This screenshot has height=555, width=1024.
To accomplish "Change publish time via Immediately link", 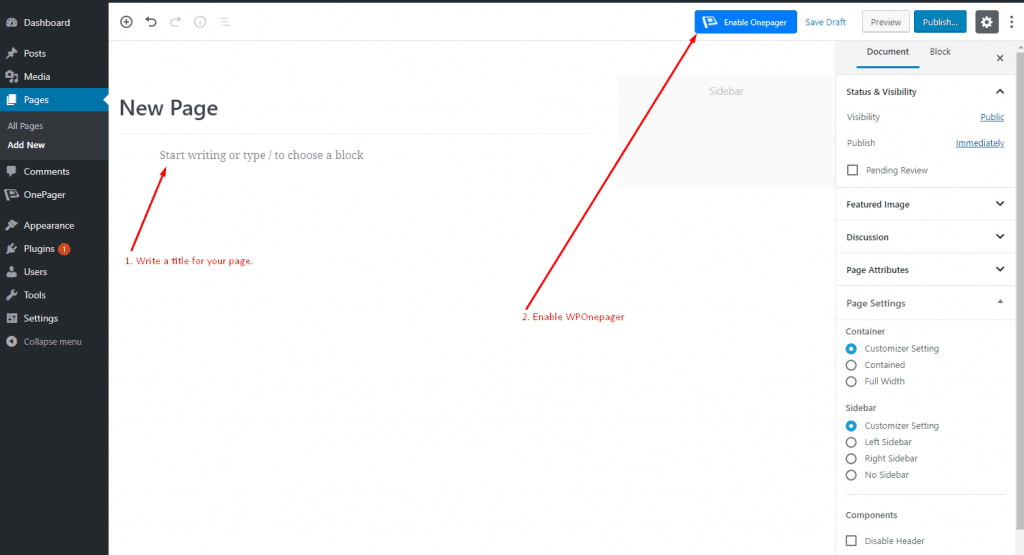I will (980, 143).
